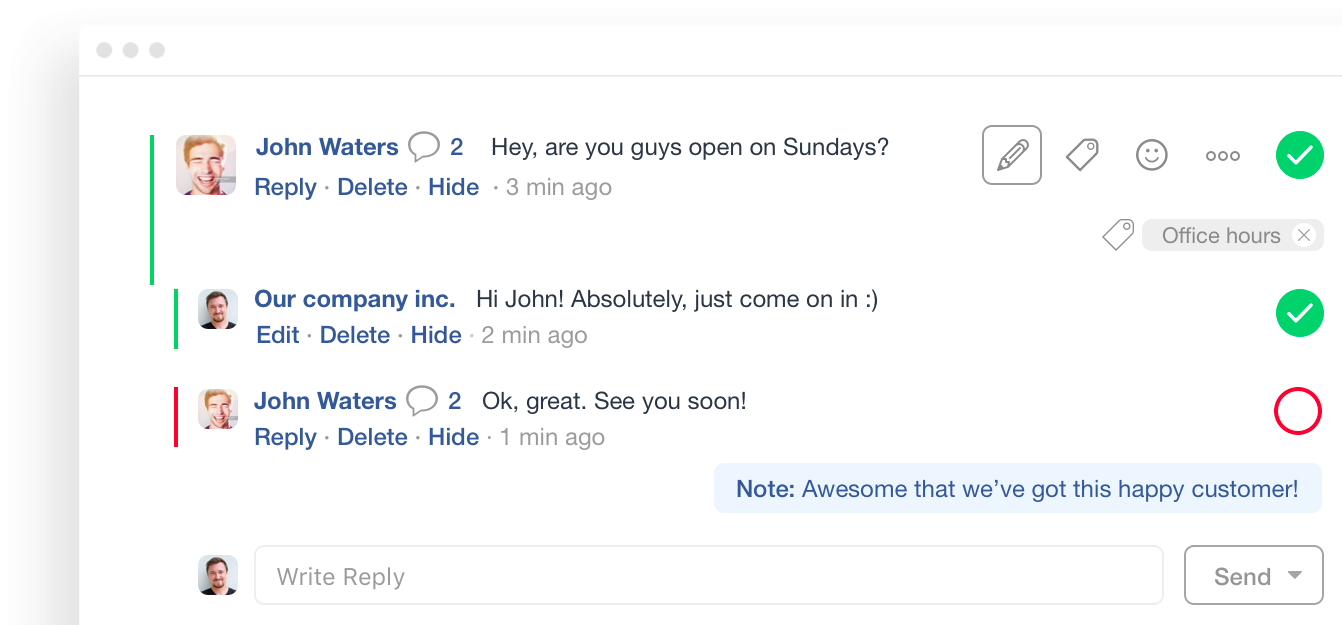Click comment bubble on first John Waters message
1342x625 pixels.
point(424,148)
